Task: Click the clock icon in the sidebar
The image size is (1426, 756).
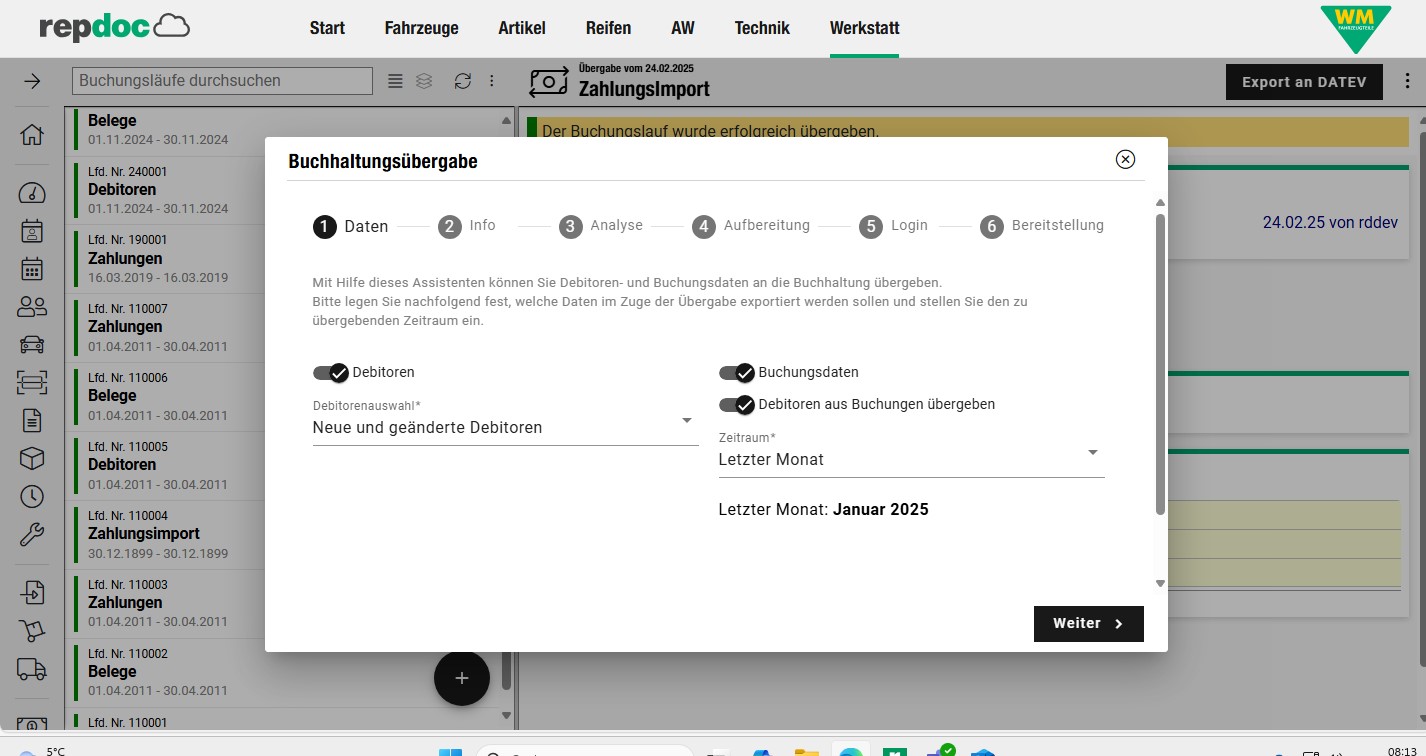Action: [x=32, y=497]
